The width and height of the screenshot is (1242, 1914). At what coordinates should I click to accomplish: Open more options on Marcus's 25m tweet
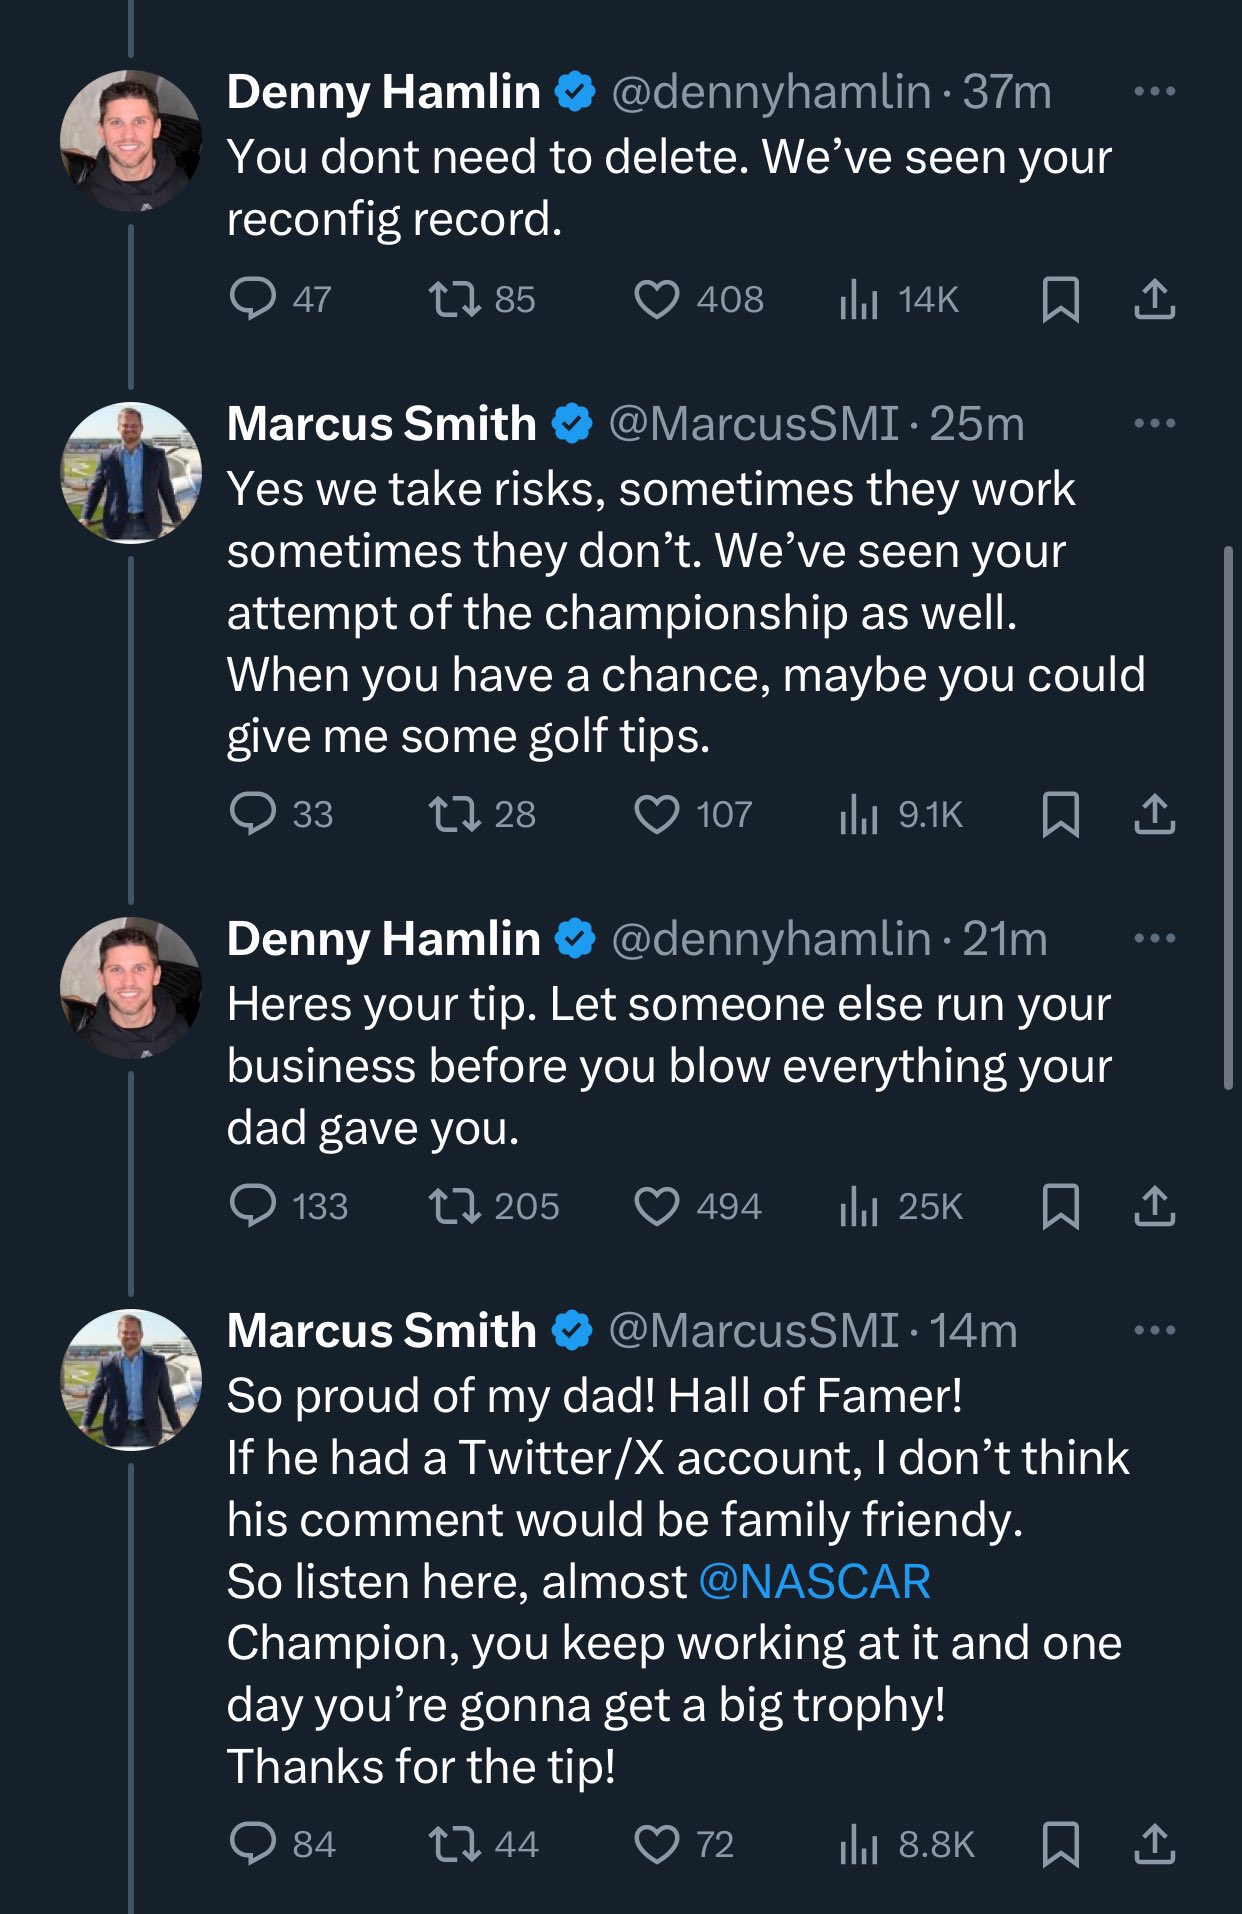(1154, 424)
